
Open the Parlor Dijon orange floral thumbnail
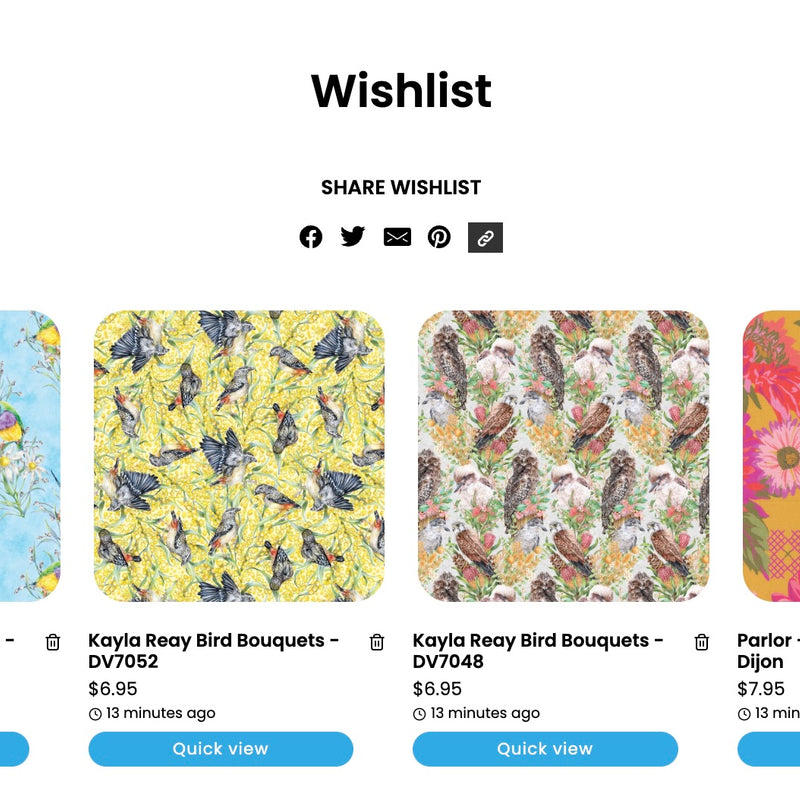pyautogui.click(x=771, y=456)
